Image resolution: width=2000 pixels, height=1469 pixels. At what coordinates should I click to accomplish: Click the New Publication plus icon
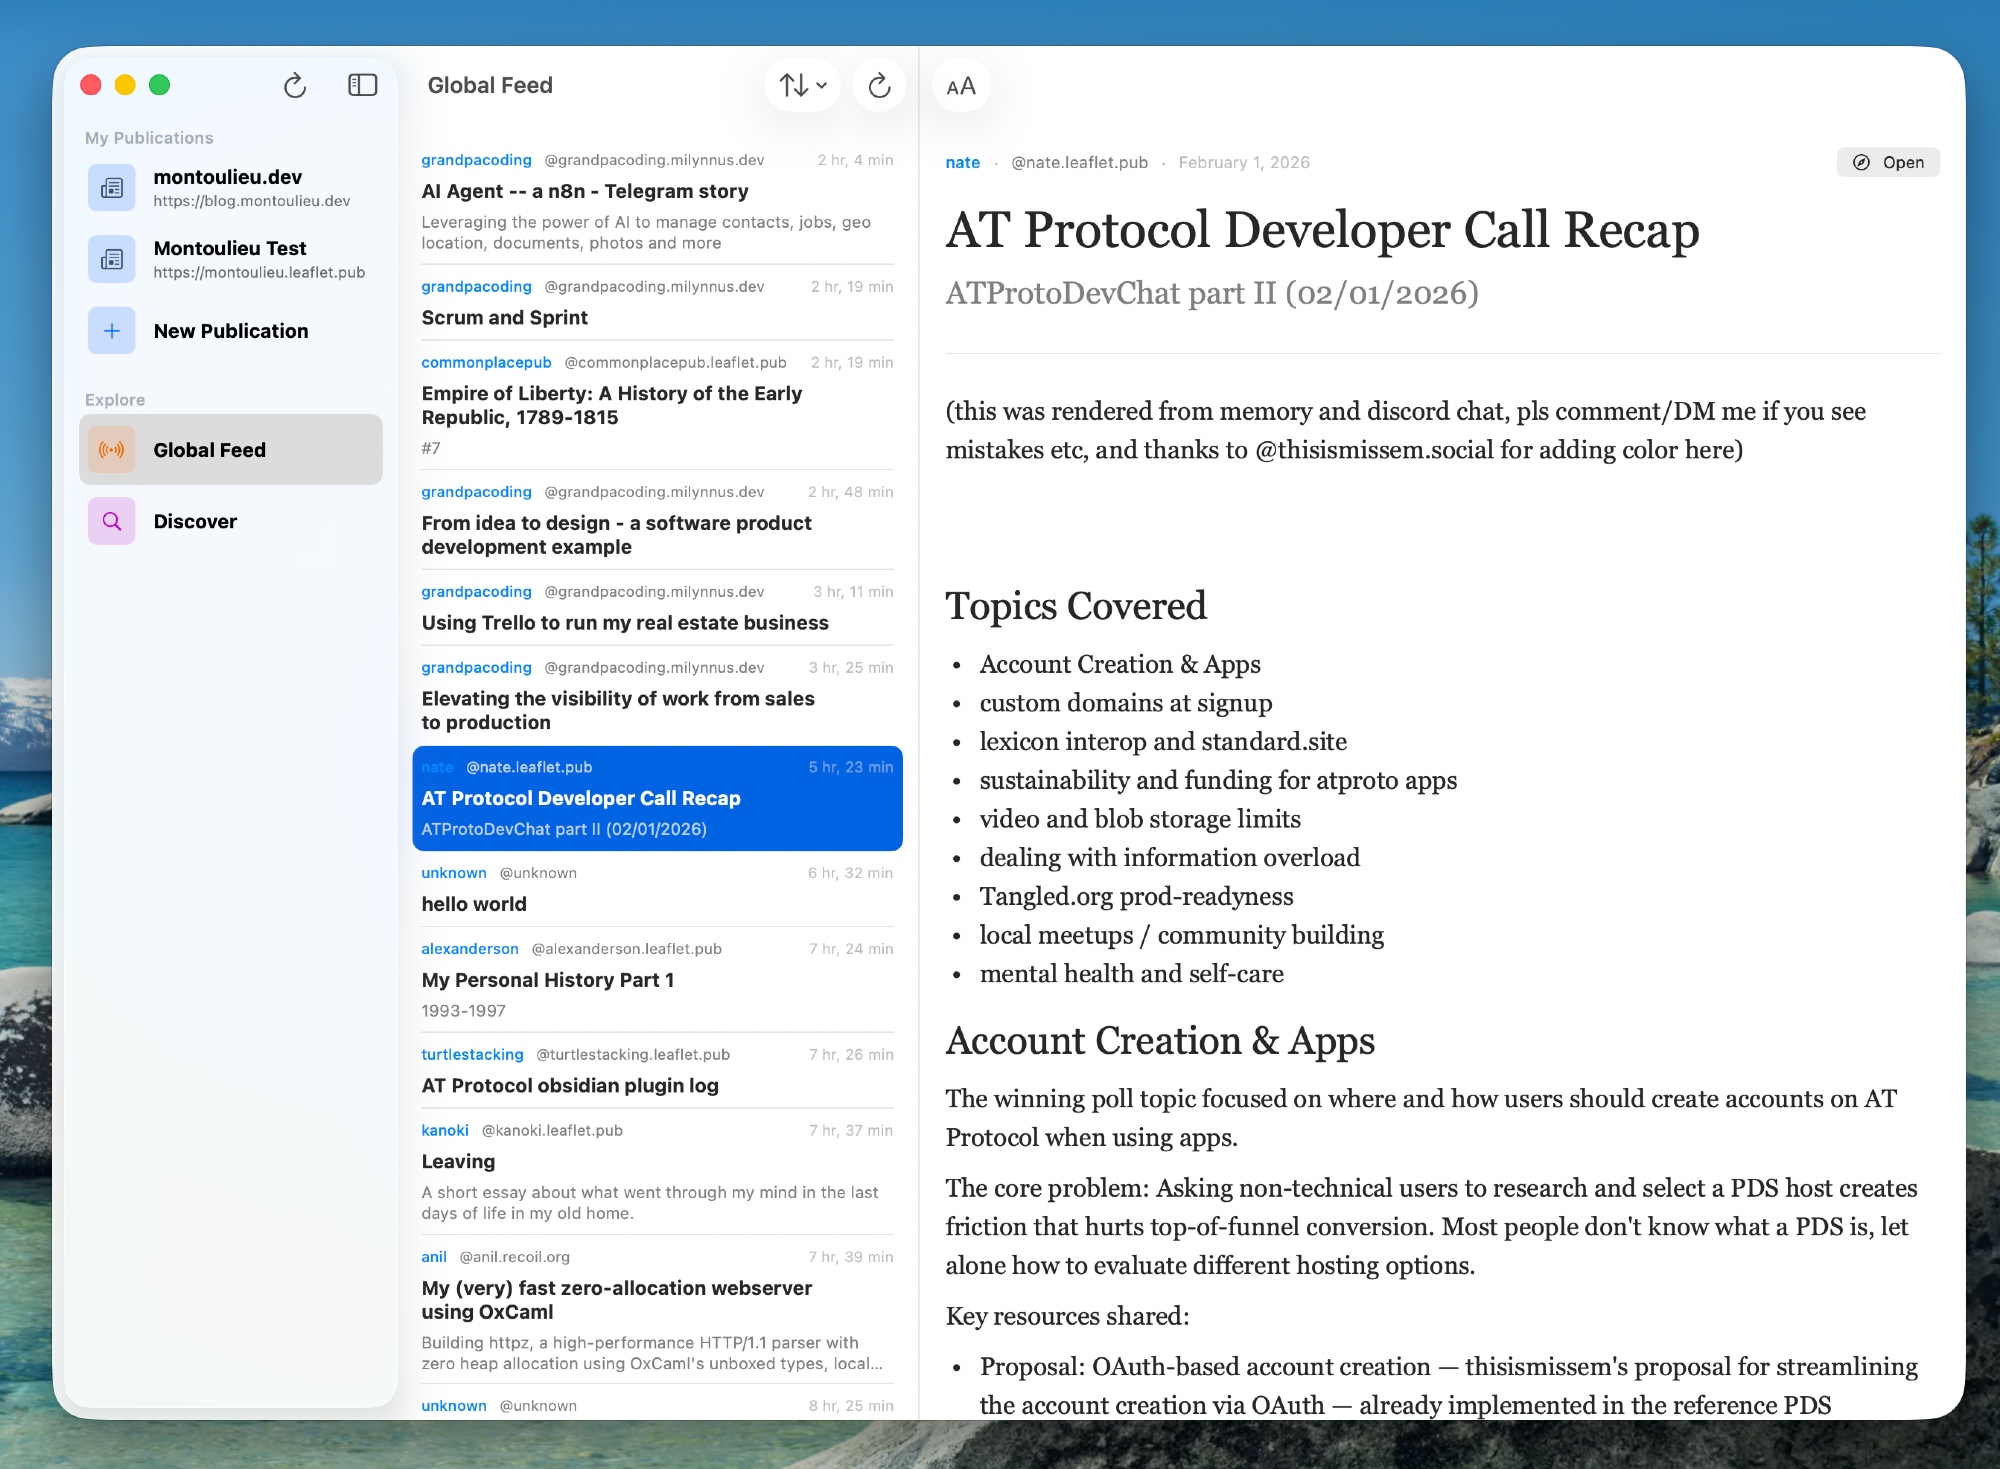pos(112,331)
